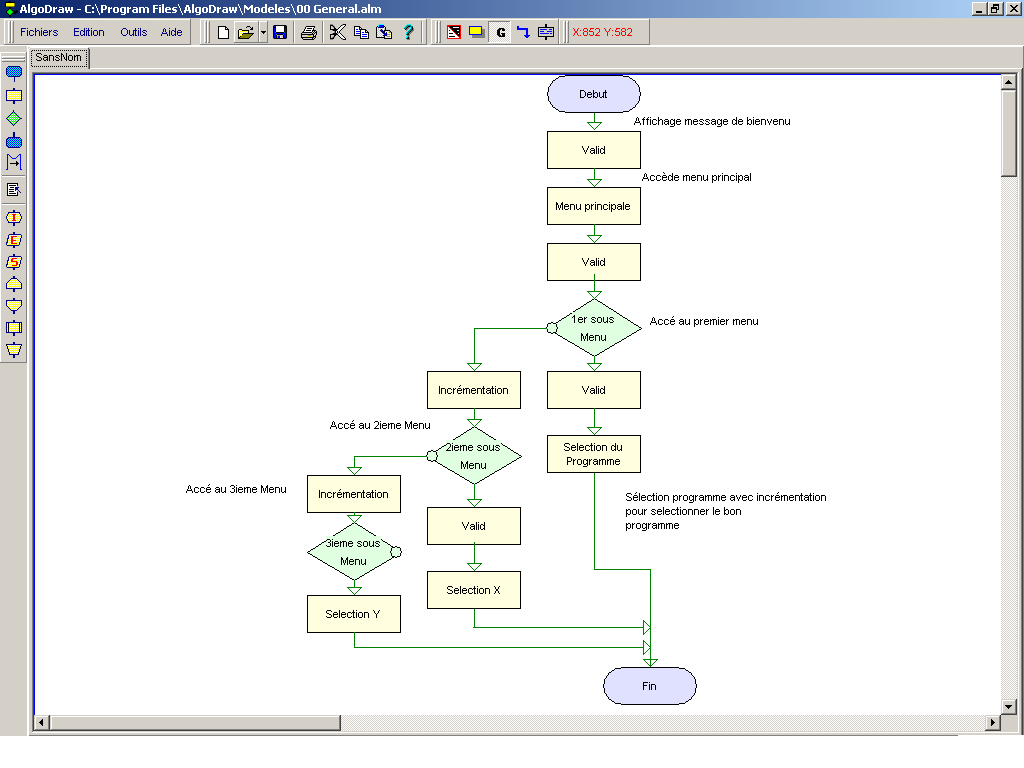Select the blue M arrow tool
The width and height of the screenshot is (1024, 768).
point(14,162)
